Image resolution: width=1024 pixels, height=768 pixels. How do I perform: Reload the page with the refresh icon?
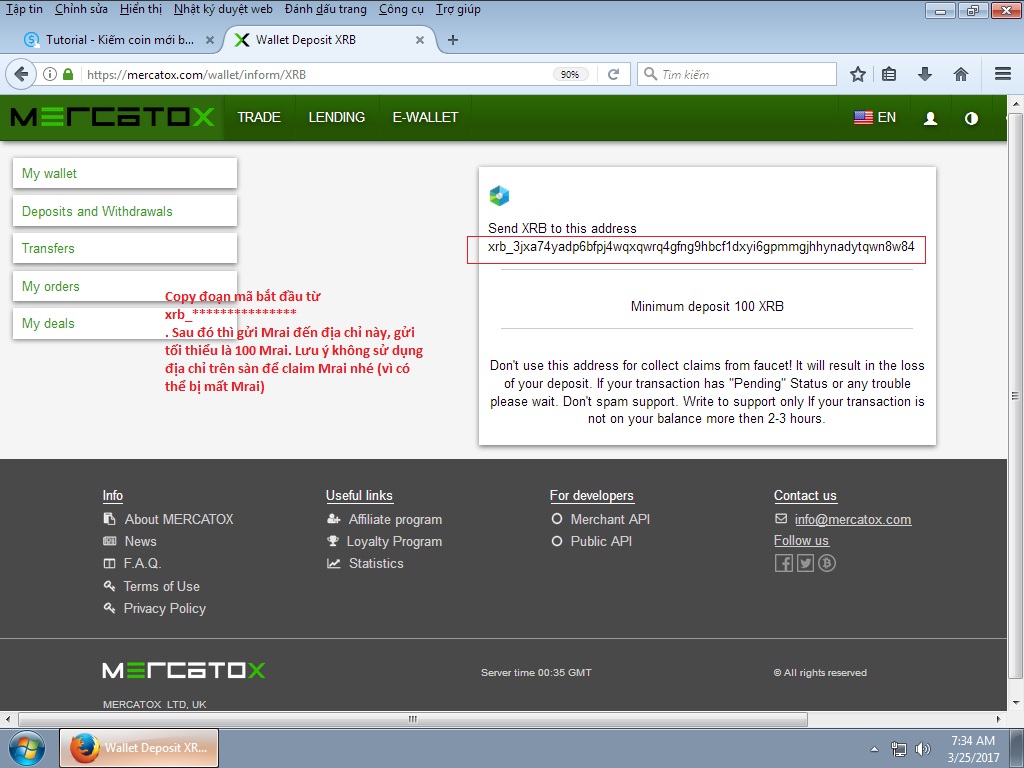613,74
